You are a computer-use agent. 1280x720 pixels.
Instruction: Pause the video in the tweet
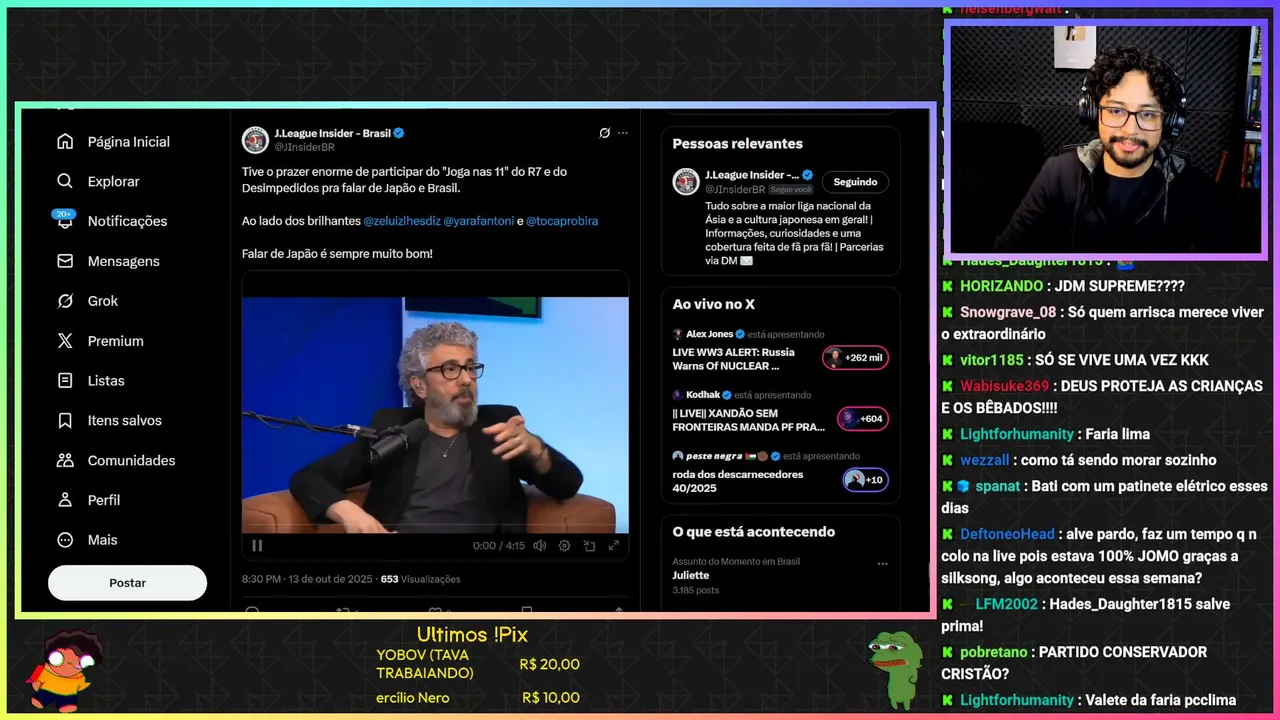(257, 545)
